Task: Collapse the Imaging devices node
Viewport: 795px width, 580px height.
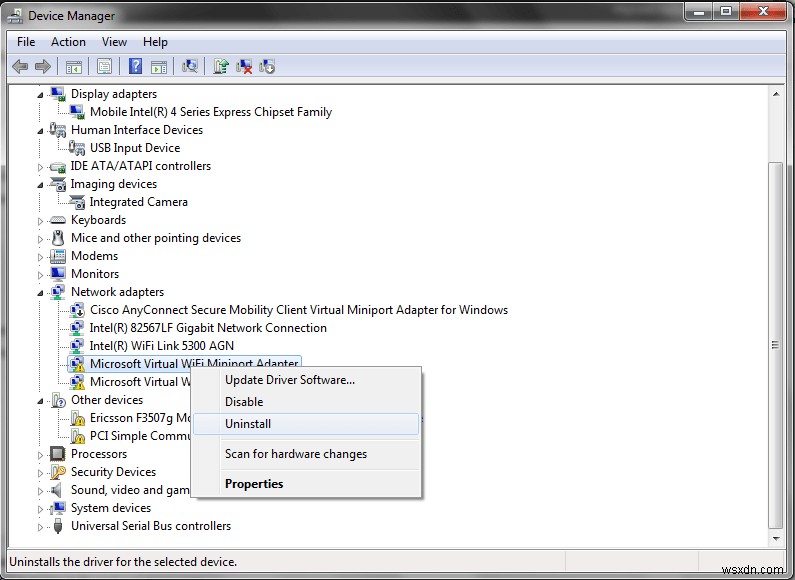Action: 40,185
